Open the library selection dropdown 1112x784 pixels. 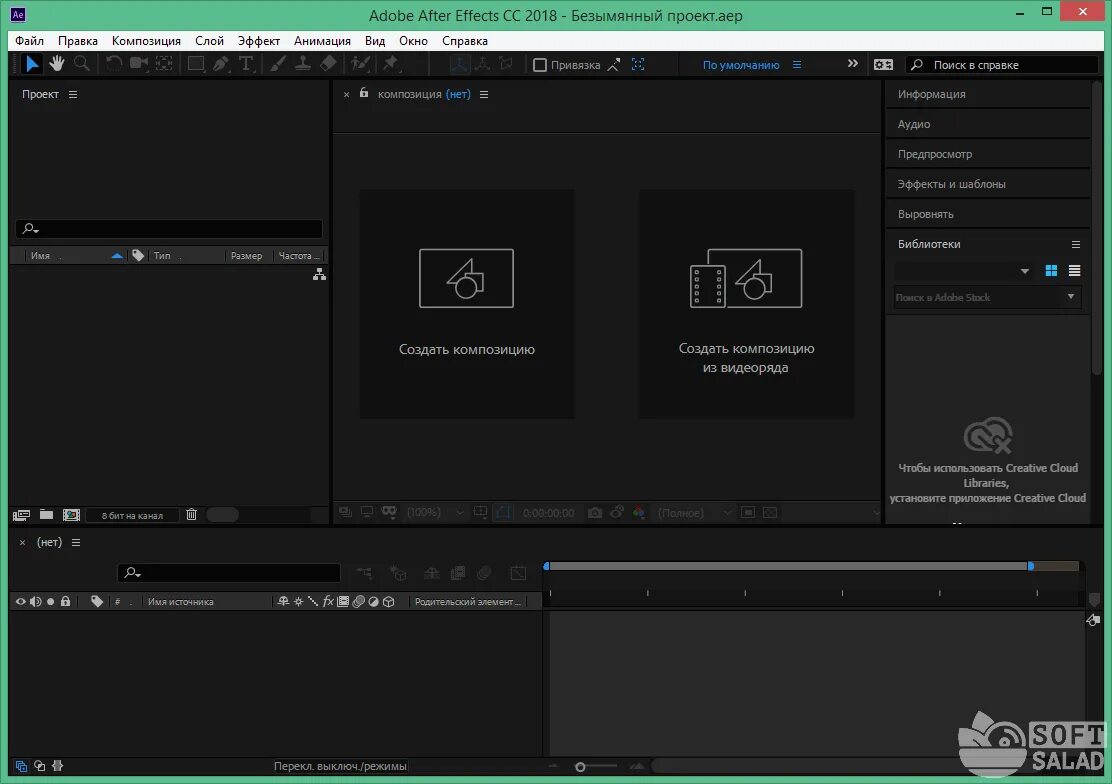point(962,271)
